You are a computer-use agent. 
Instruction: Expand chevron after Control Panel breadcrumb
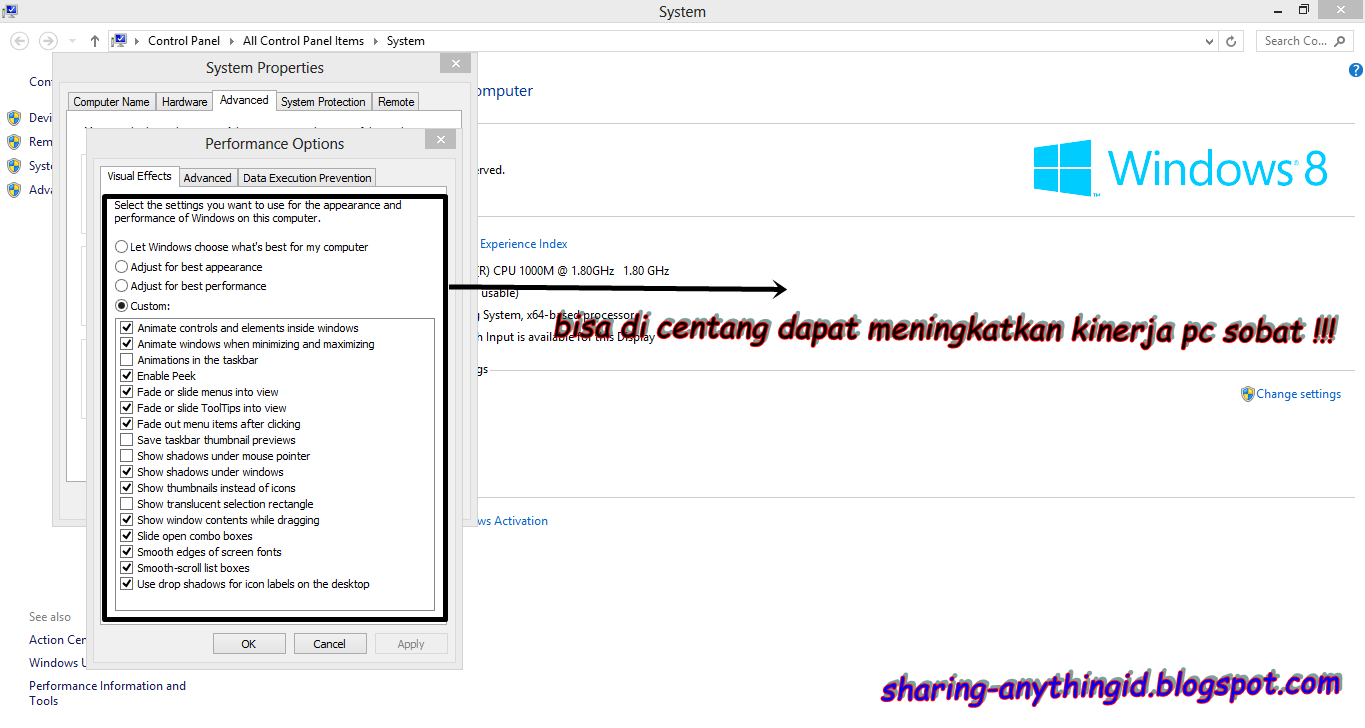coord(234,41)
